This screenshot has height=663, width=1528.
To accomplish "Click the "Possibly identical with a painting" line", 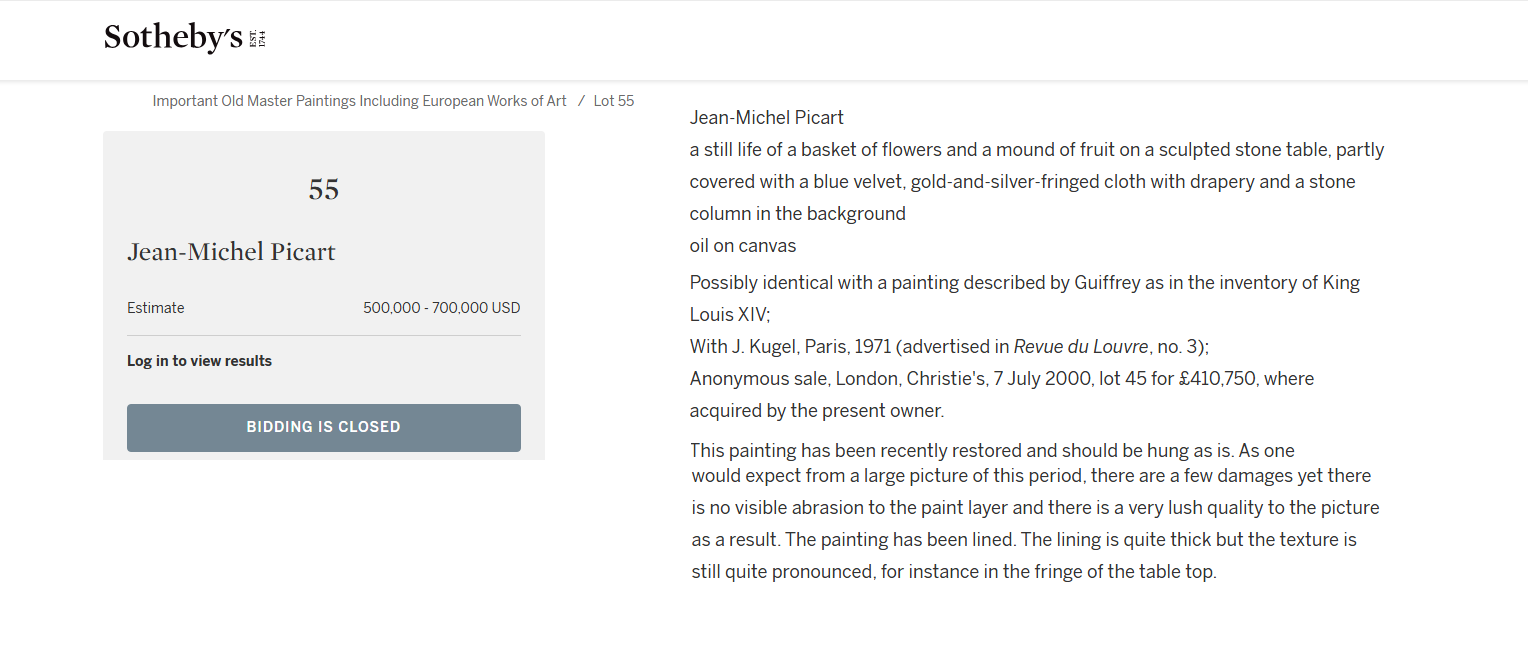I will point(1024,283).
